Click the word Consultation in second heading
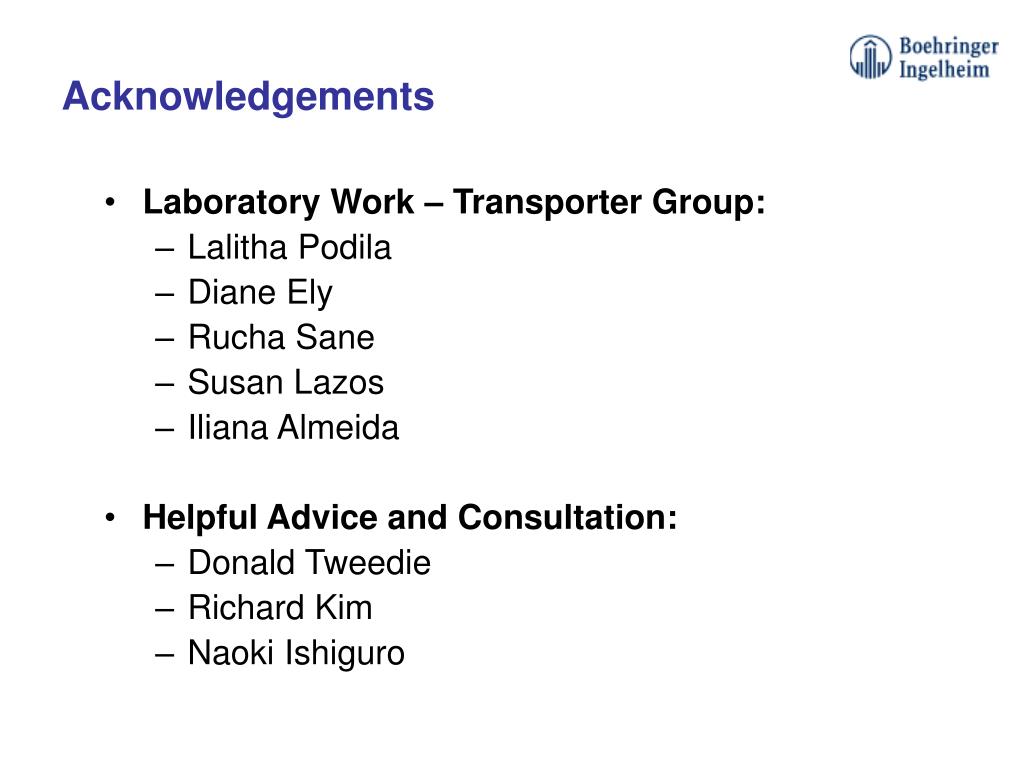 [x=568, y=517]
